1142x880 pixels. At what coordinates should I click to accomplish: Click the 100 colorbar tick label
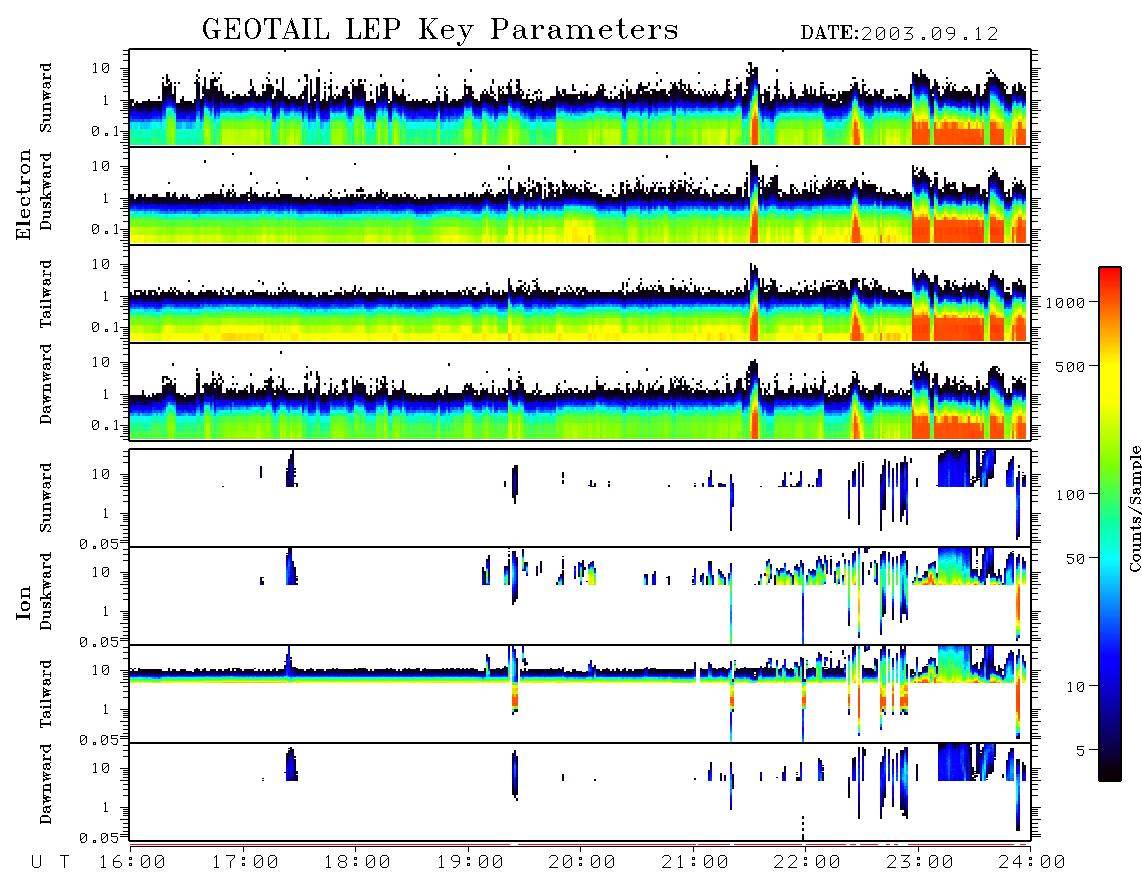[1070, 495]
